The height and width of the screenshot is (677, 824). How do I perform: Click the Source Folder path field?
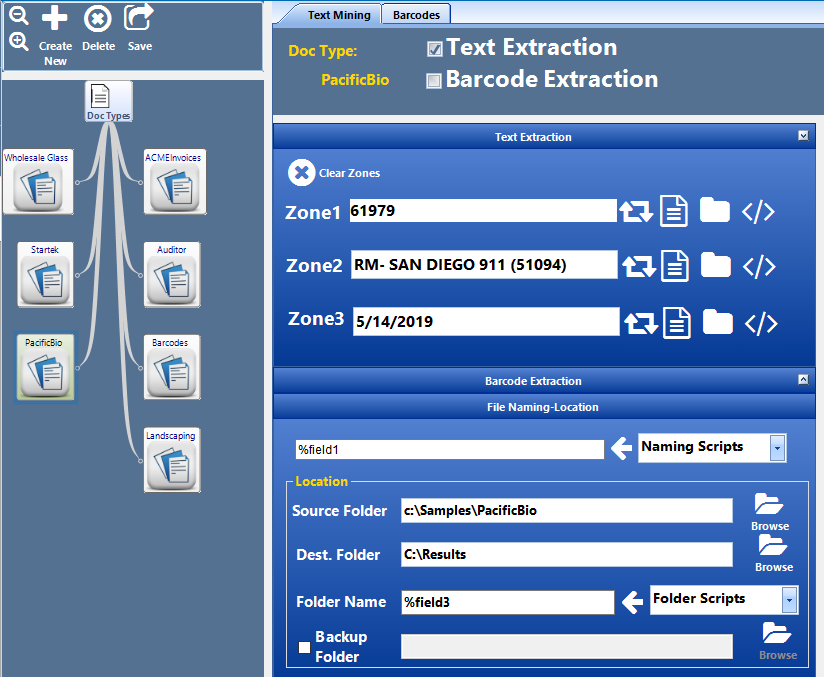coord(566,510)
